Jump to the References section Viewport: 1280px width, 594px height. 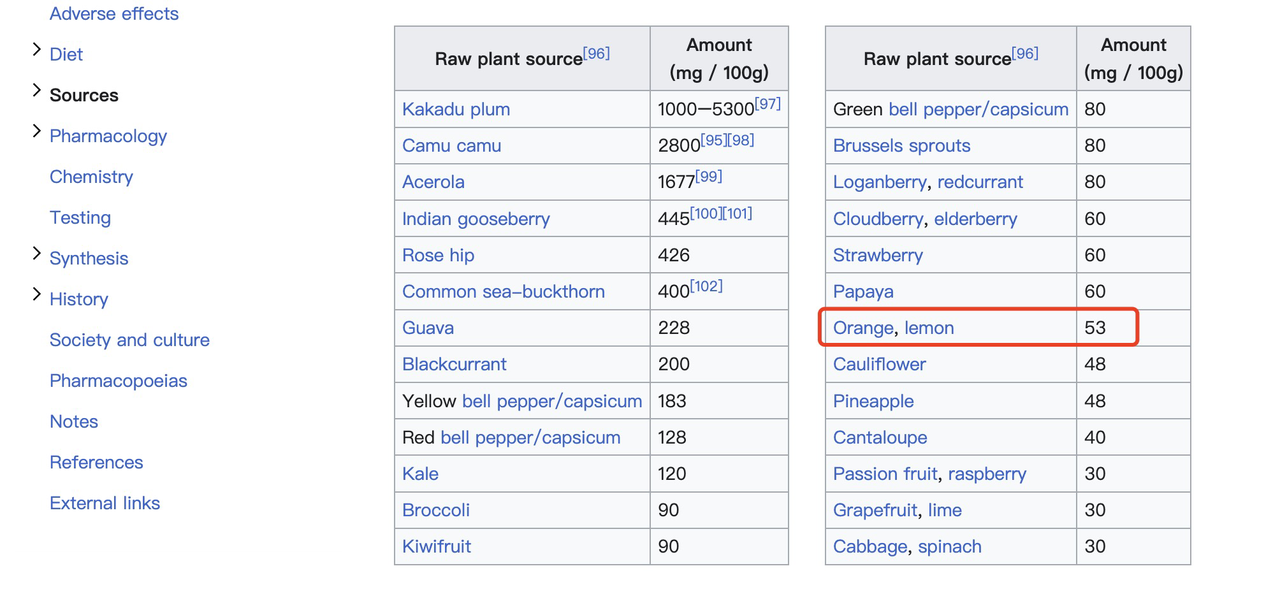(96, 462)
